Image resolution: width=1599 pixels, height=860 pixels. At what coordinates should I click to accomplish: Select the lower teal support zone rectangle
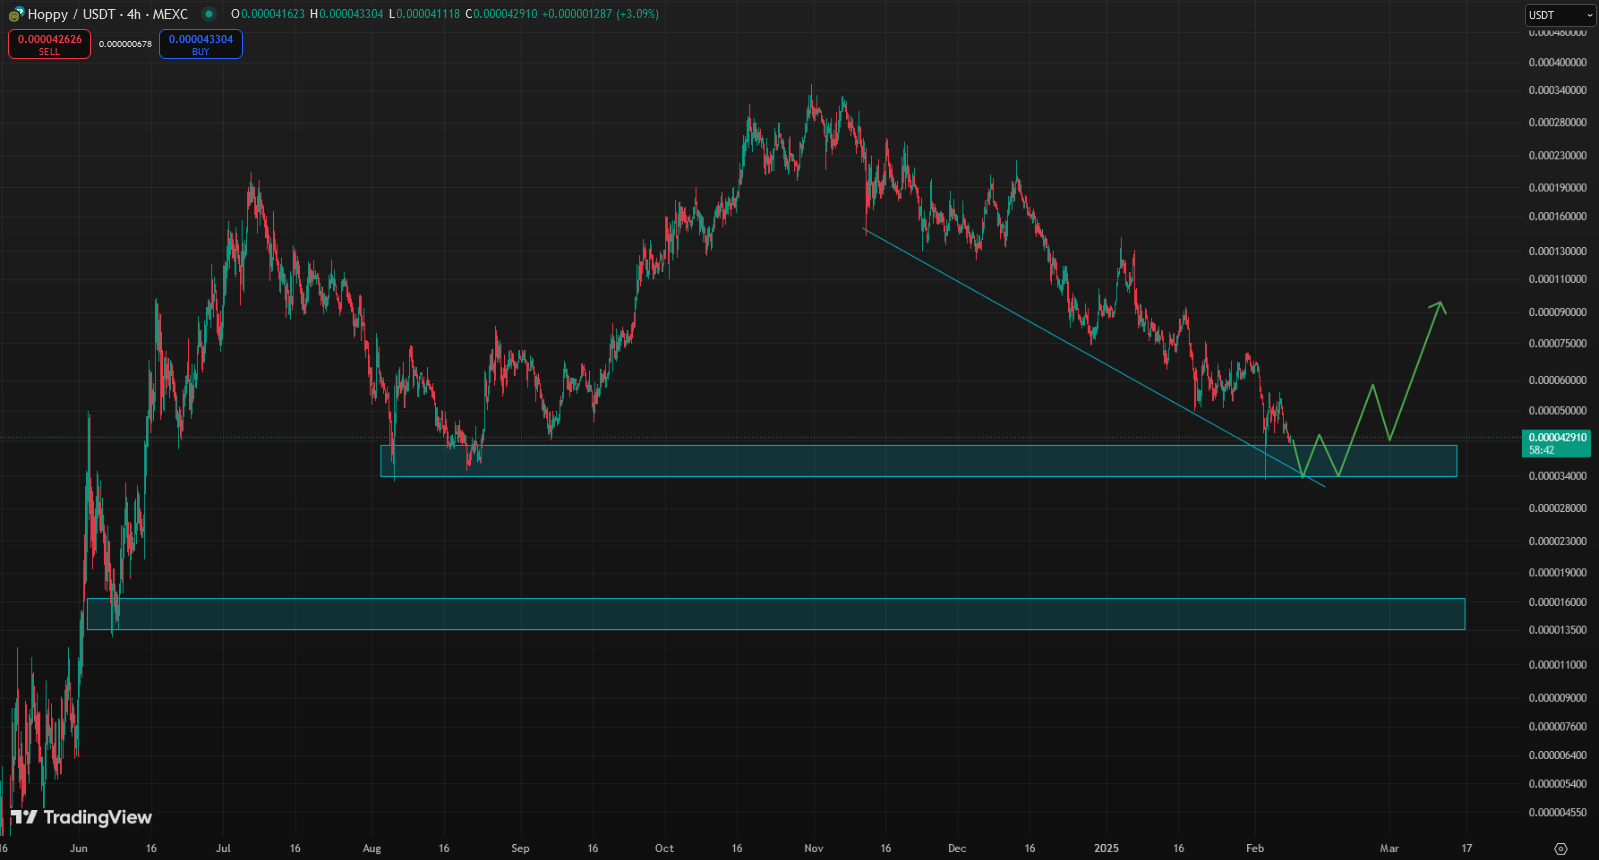(x=776, y=614)
